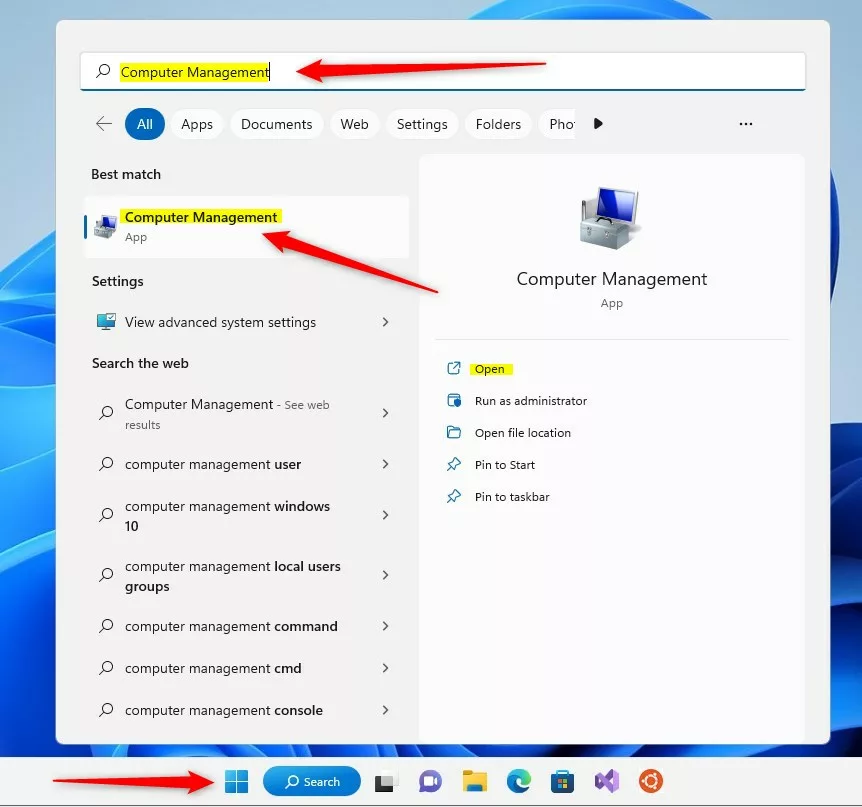Switch to the Settings filter tab

click(422, 124)
